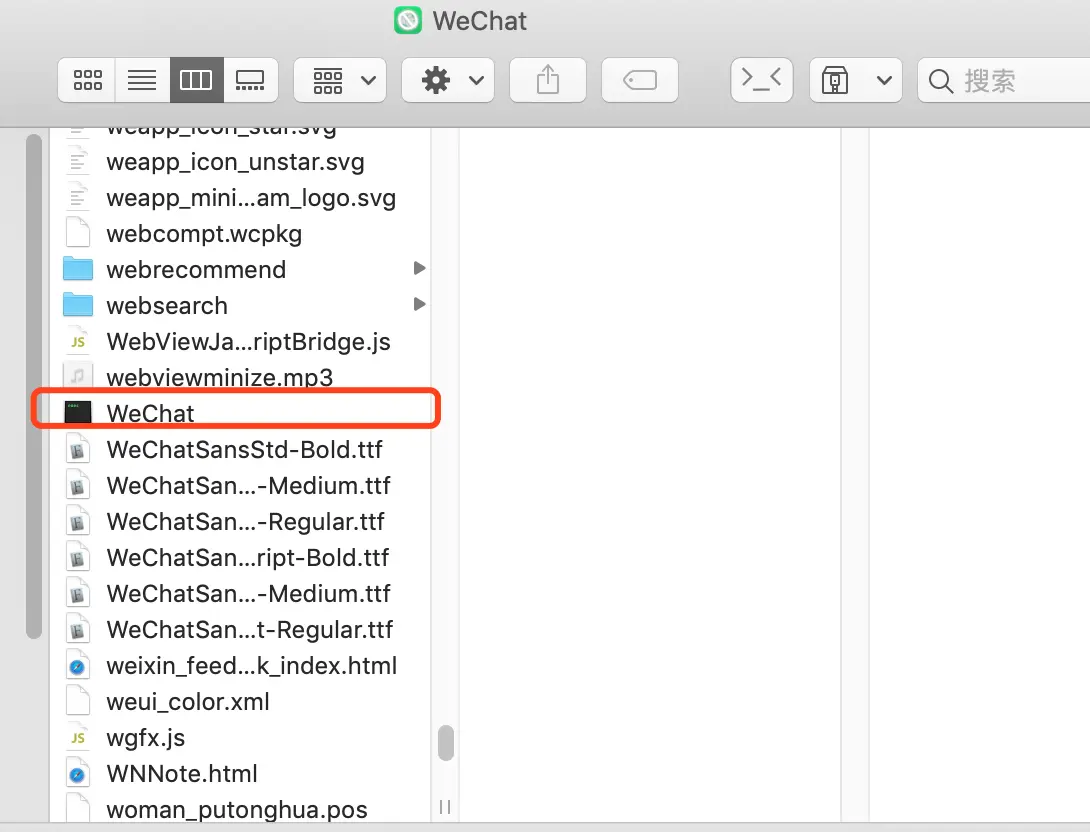Select WeChatSan...t-Regular.ttf font file

point(250,630)
